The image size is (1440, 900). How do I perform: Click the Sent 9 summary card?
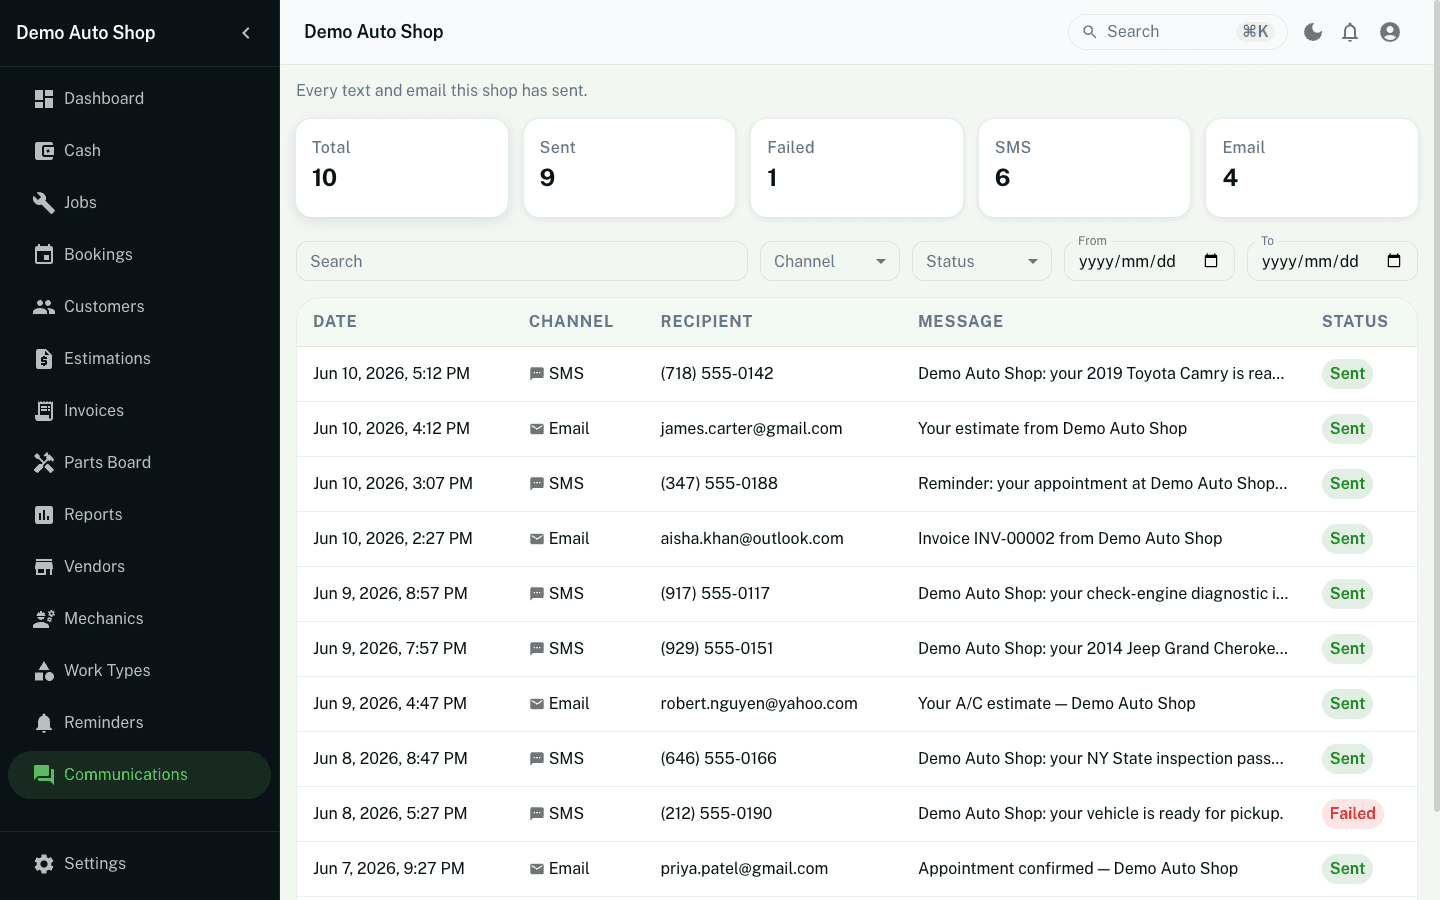point(629,168)
